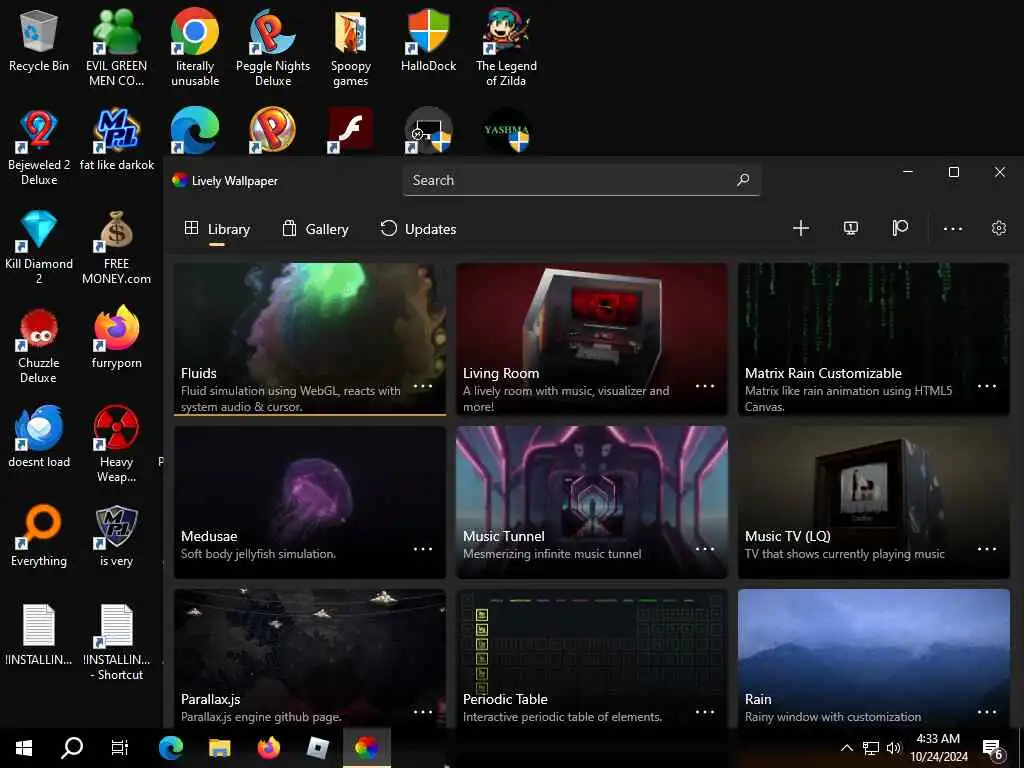Image resolution: width=1024 pixels, height=768 pixels.
Task: Select the Everything search shortcut
Action: (39, 536)
